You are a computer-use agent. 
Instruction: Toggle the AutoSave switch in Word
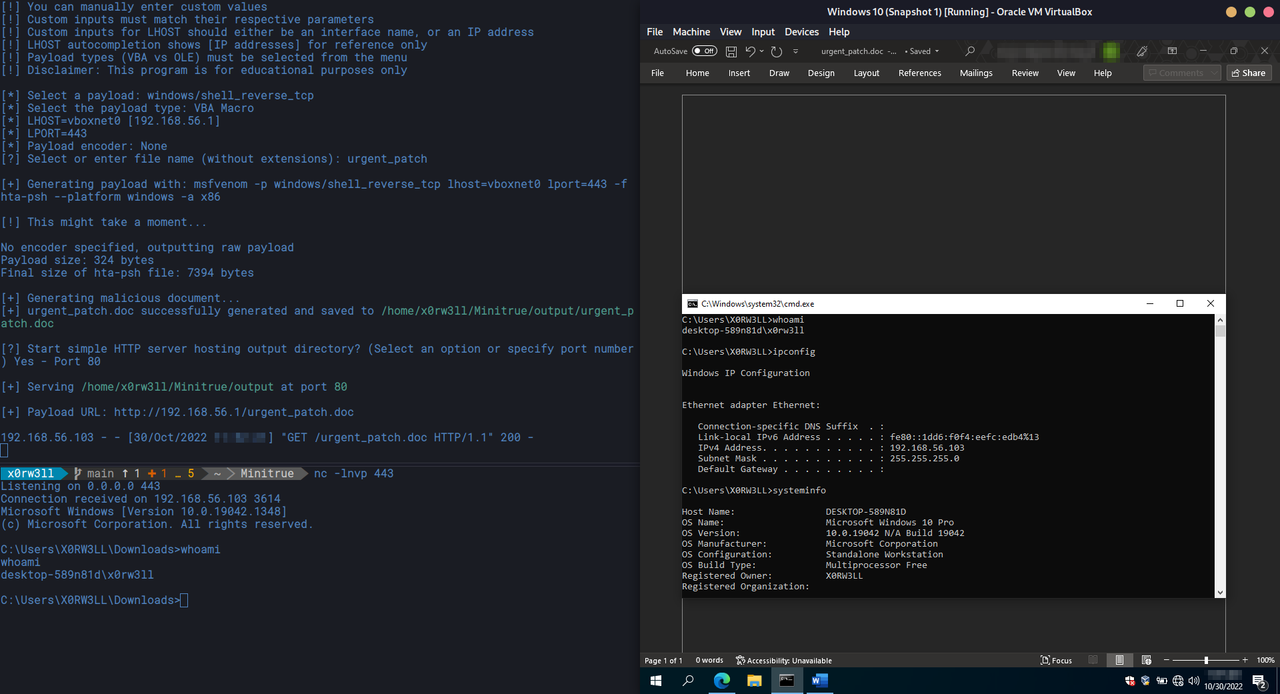tap(705, 51)
